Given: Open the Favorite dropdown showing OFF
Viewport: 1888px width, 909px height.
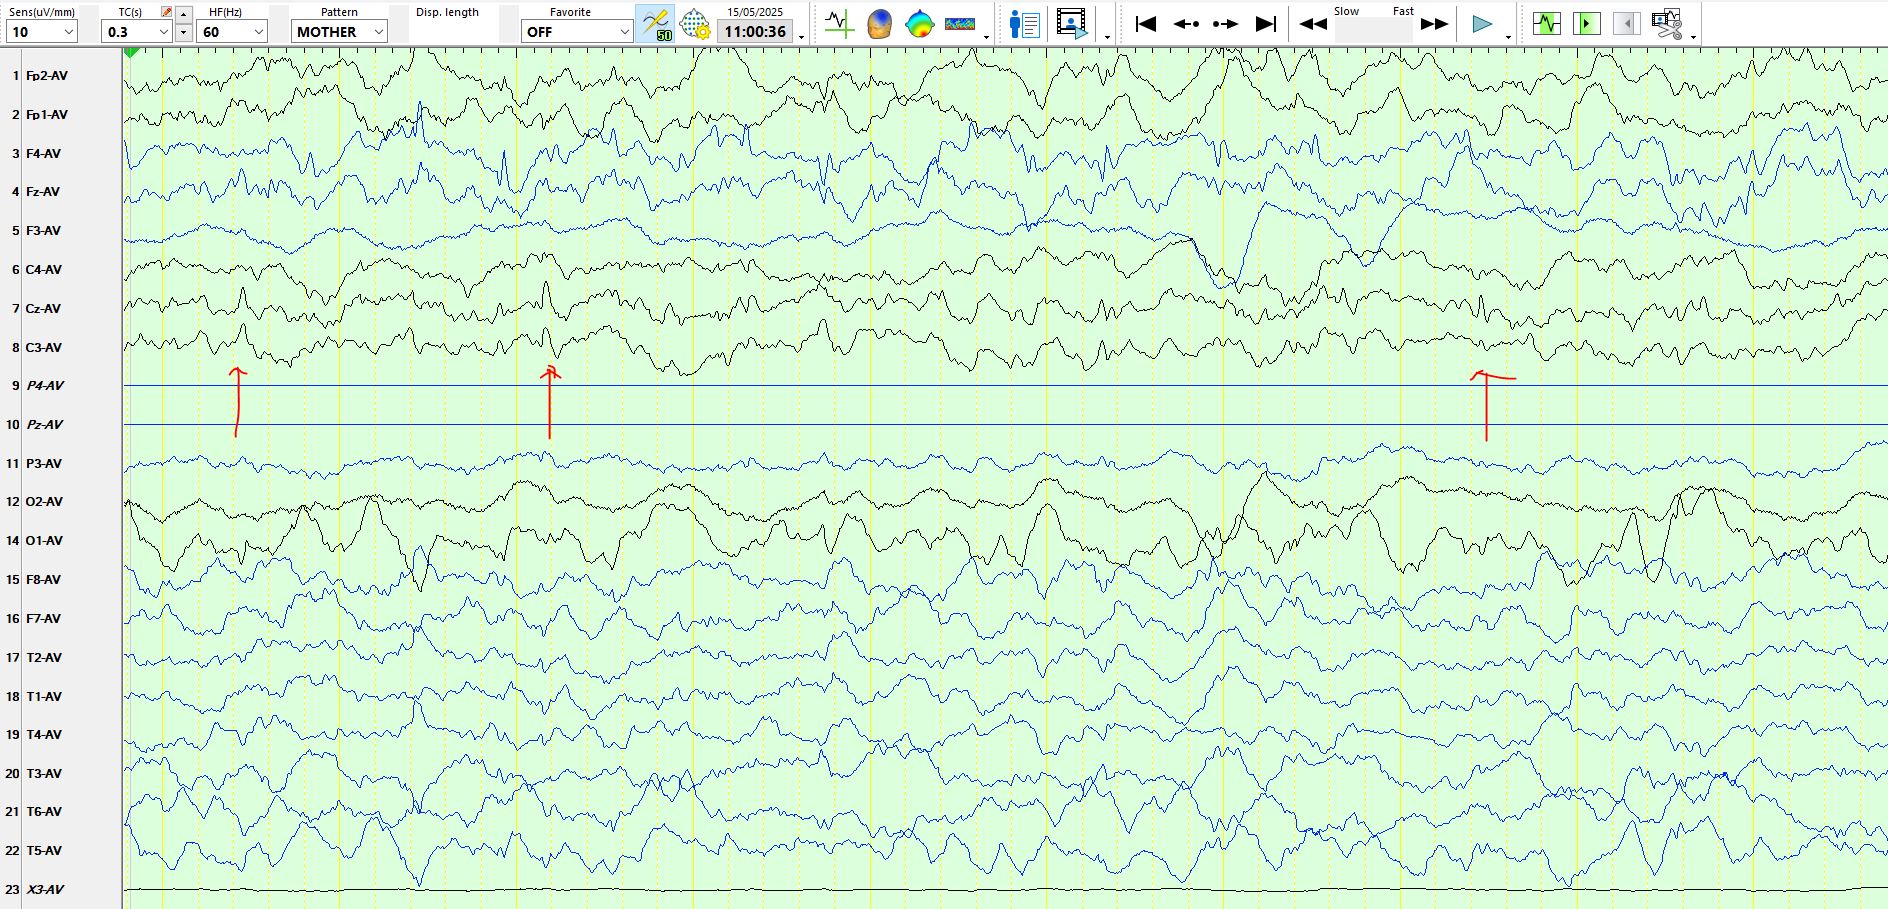Looking at the screenshot, I should (577, 32).
